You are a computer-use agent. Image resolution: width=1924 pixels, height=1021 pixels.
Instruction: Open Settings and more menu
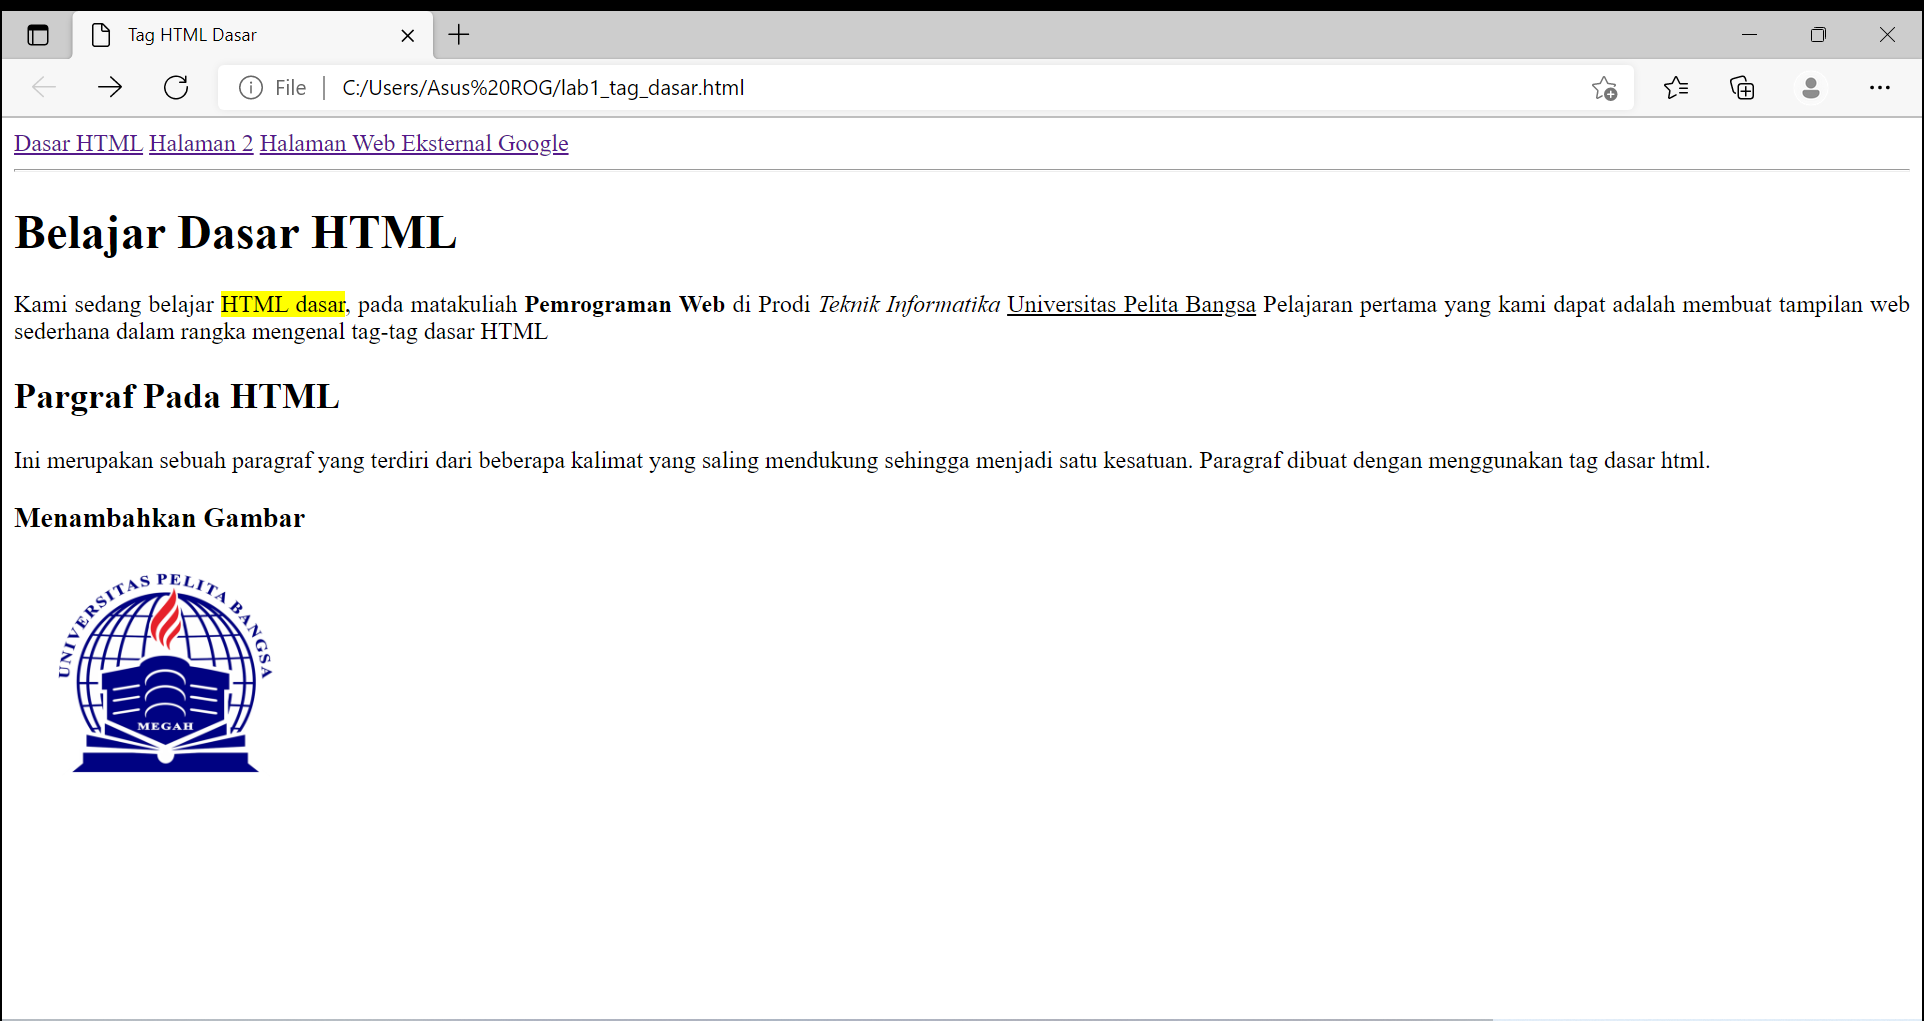(1879, 88)
